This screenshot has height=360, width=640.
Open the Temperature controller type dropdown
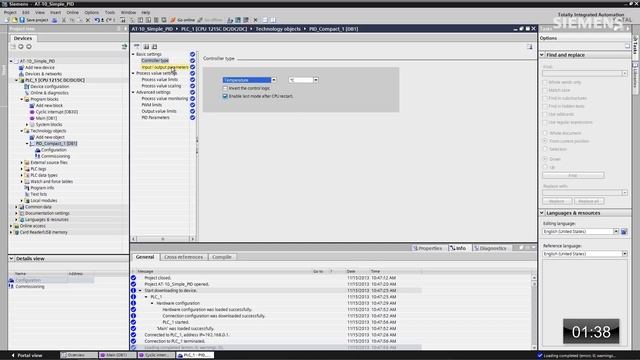click(274, 80)
